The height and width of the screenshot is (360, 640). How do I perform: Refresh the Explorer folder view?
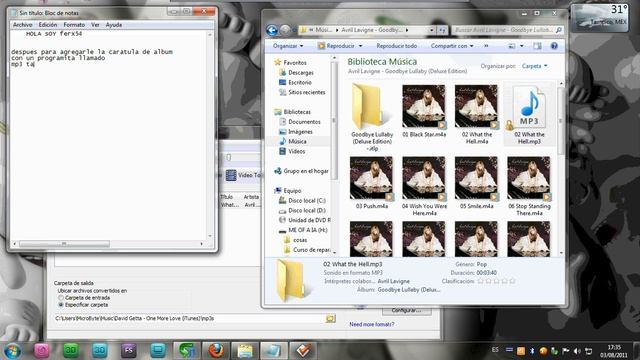(x=442, y=30)
